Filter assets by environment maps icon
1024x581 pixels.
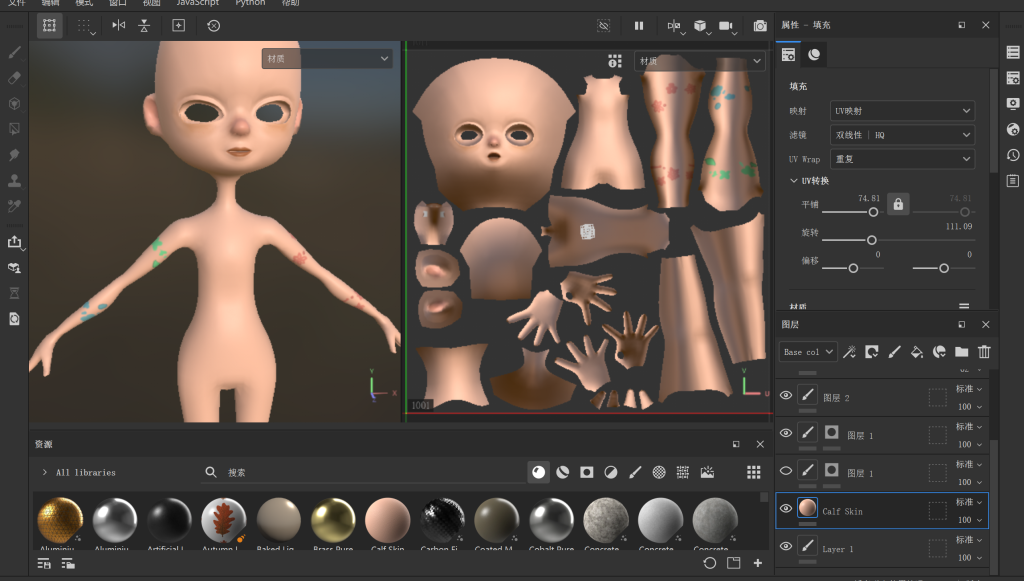pyautogui.click(x=707, y=472)
